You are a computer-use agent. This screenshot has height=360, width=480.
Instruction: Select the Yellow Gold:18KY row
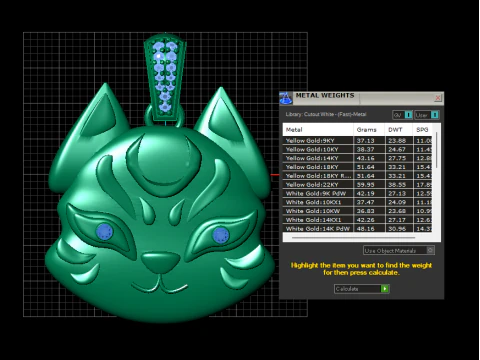pyautogui.click(x=357, y=167)
